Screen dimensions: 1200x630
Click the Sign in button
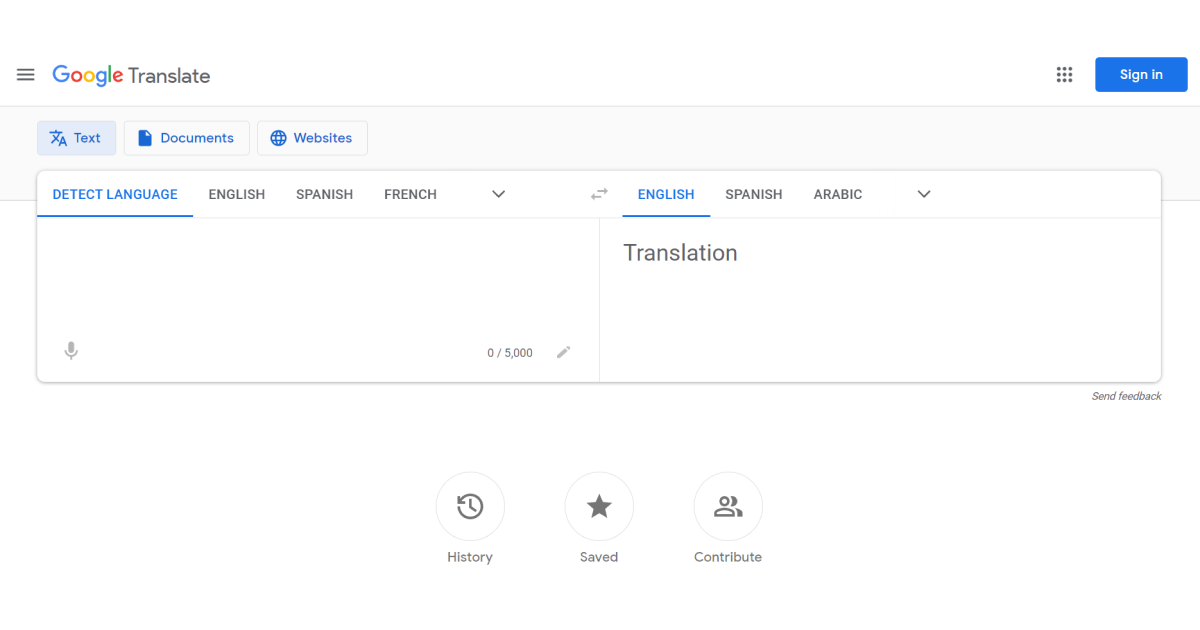(1141, 74)
